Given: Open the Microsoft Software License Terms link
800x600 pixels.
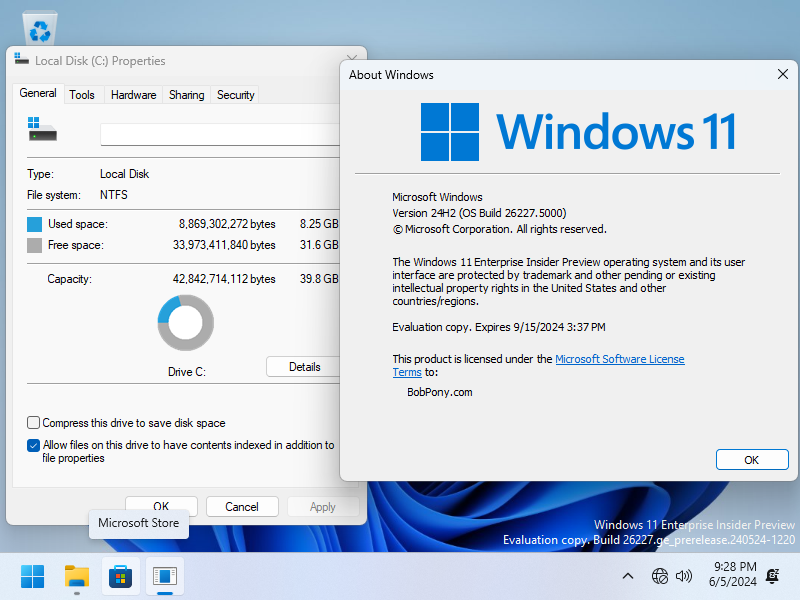Looking at the screenshot, I should pos(619,359).
